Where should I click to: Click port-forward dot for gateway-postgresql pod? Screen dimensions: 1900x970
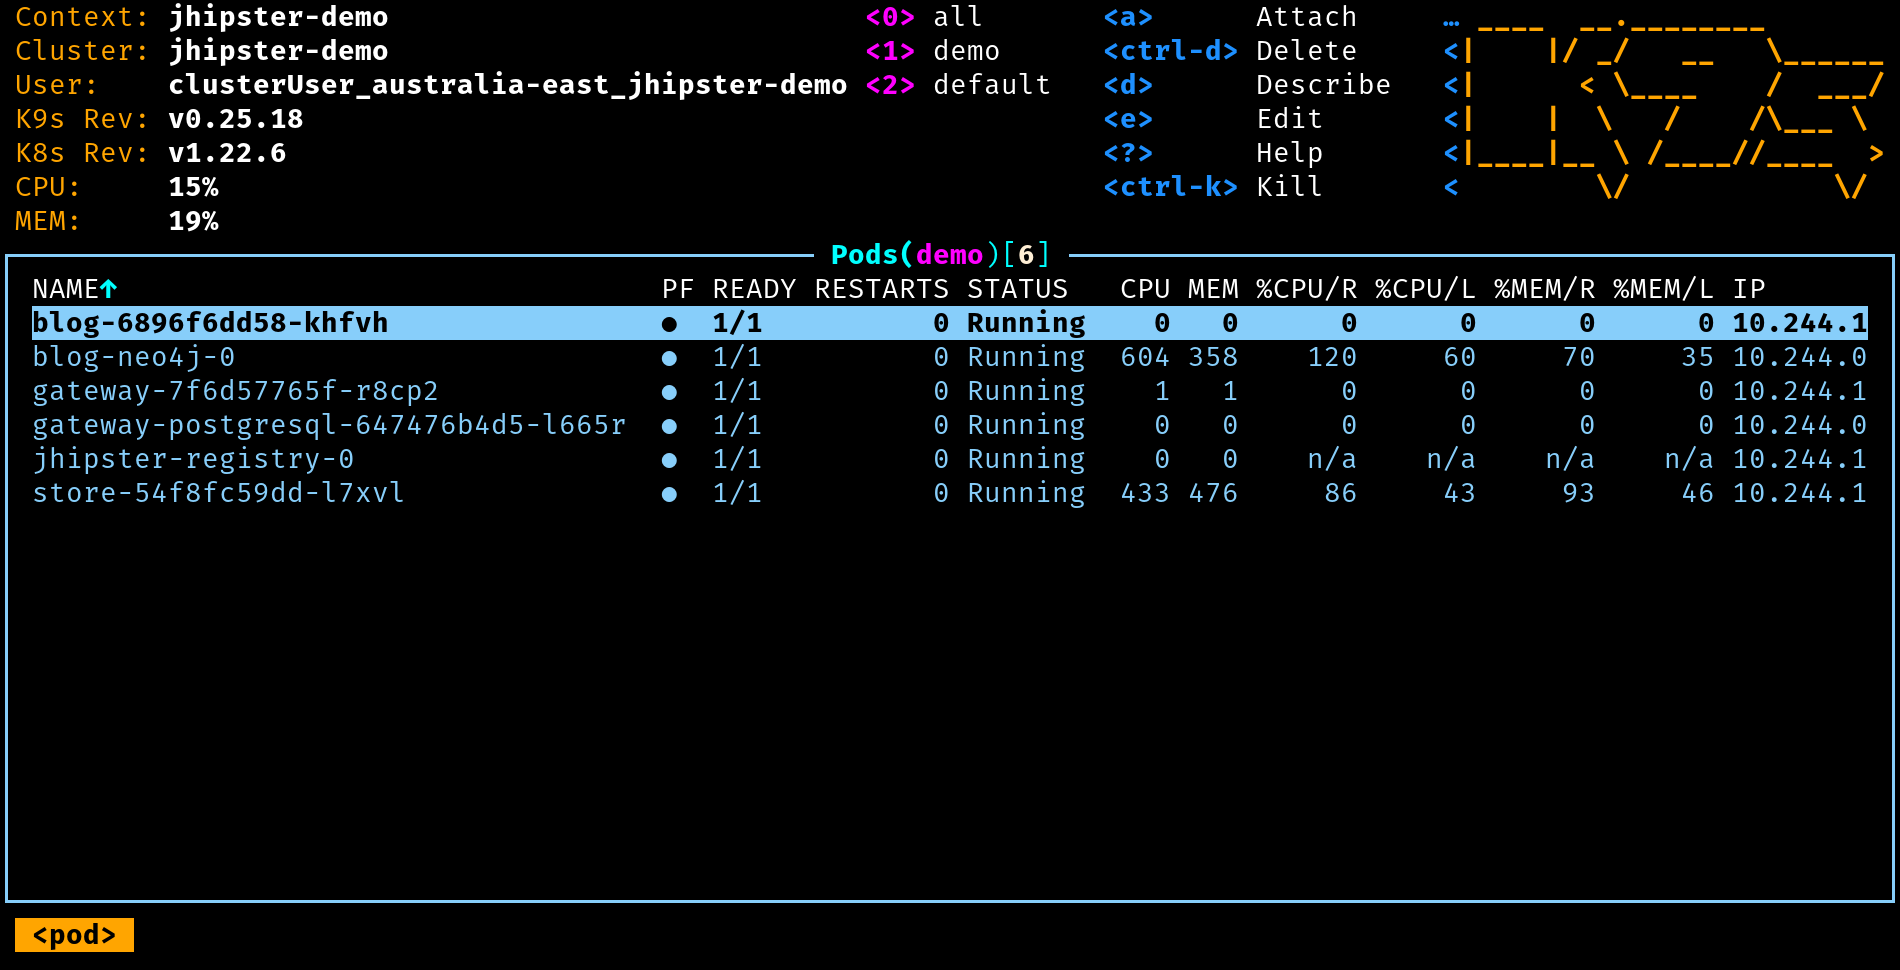click(669, 426)
